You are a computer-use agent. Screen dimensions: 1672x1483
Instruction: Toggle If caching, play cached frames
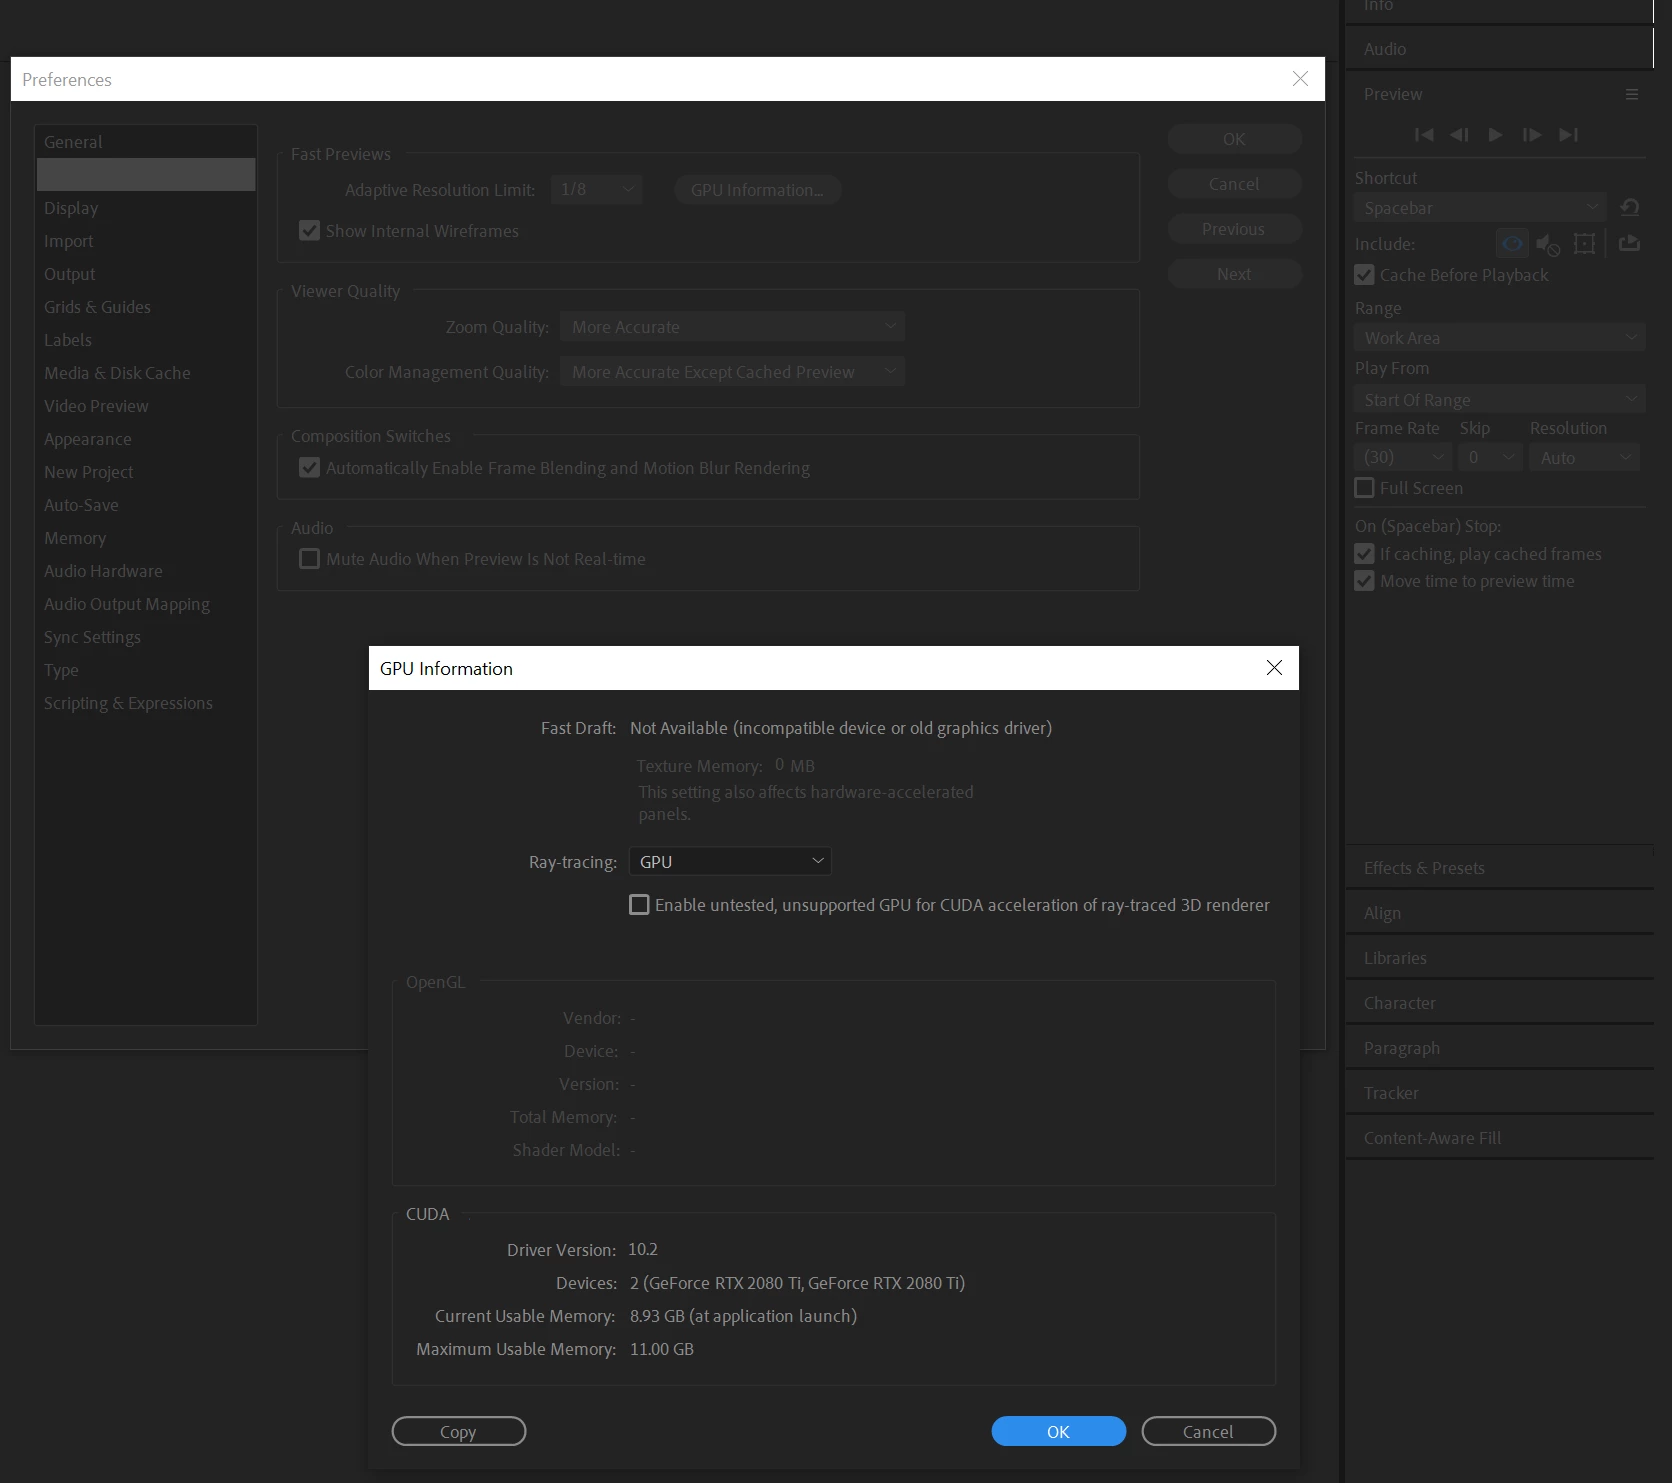click(x=1364, y=554)
